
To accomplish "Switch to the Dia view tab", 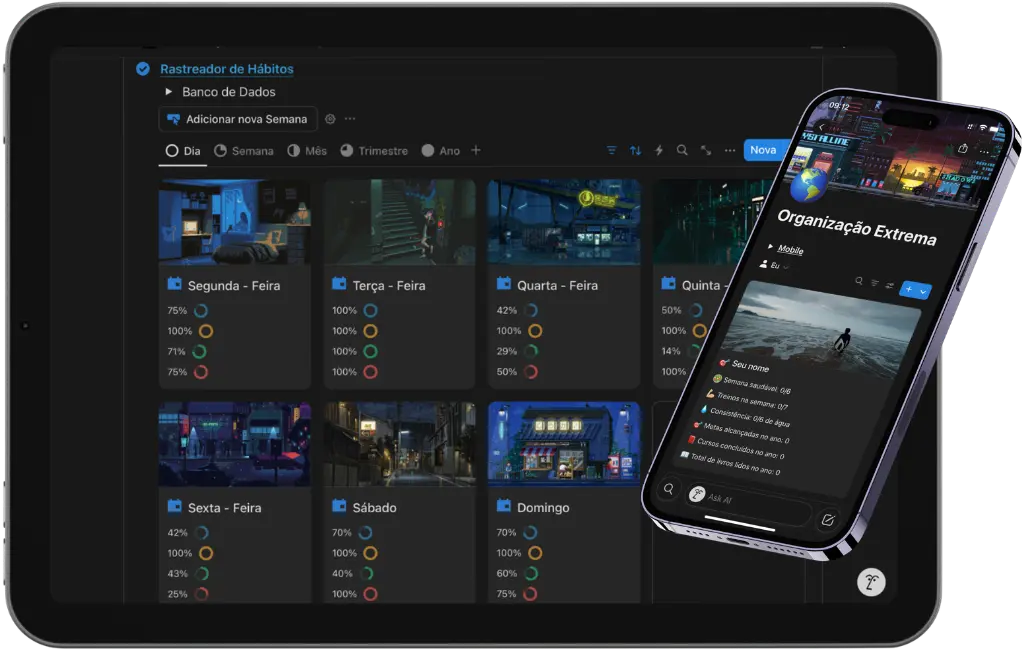I will point(183,151).
